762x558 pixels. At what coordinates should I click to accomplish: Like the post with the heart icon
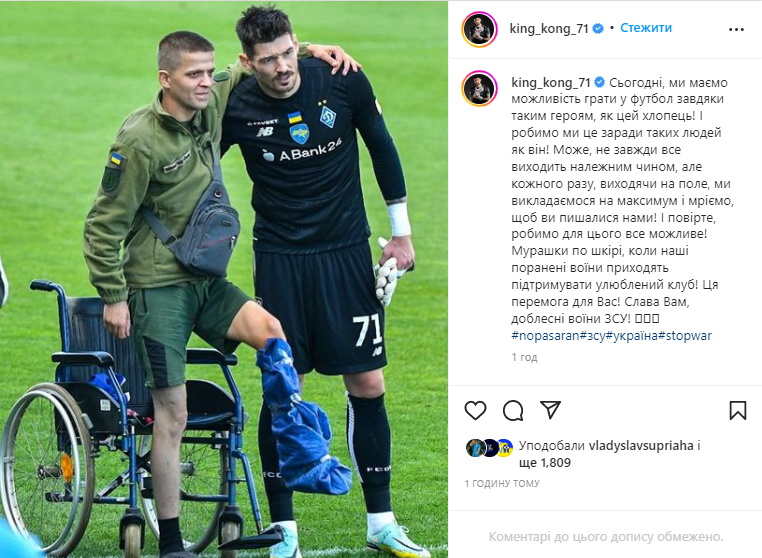pos(475,411)
